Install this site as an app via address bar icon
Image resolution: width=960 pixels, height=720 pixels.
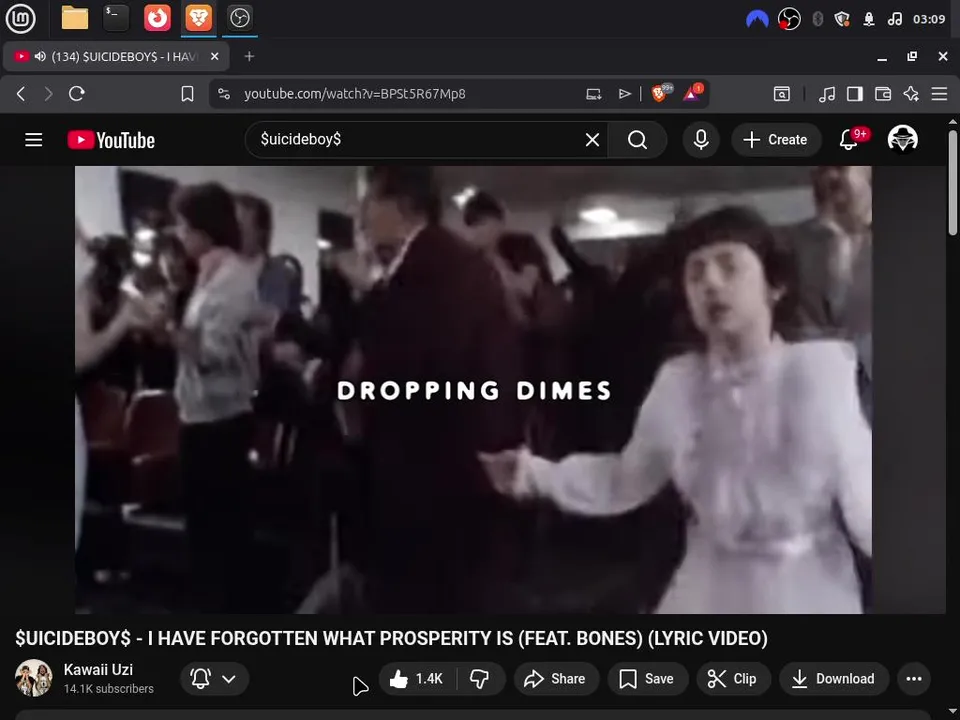click(593, 94)
